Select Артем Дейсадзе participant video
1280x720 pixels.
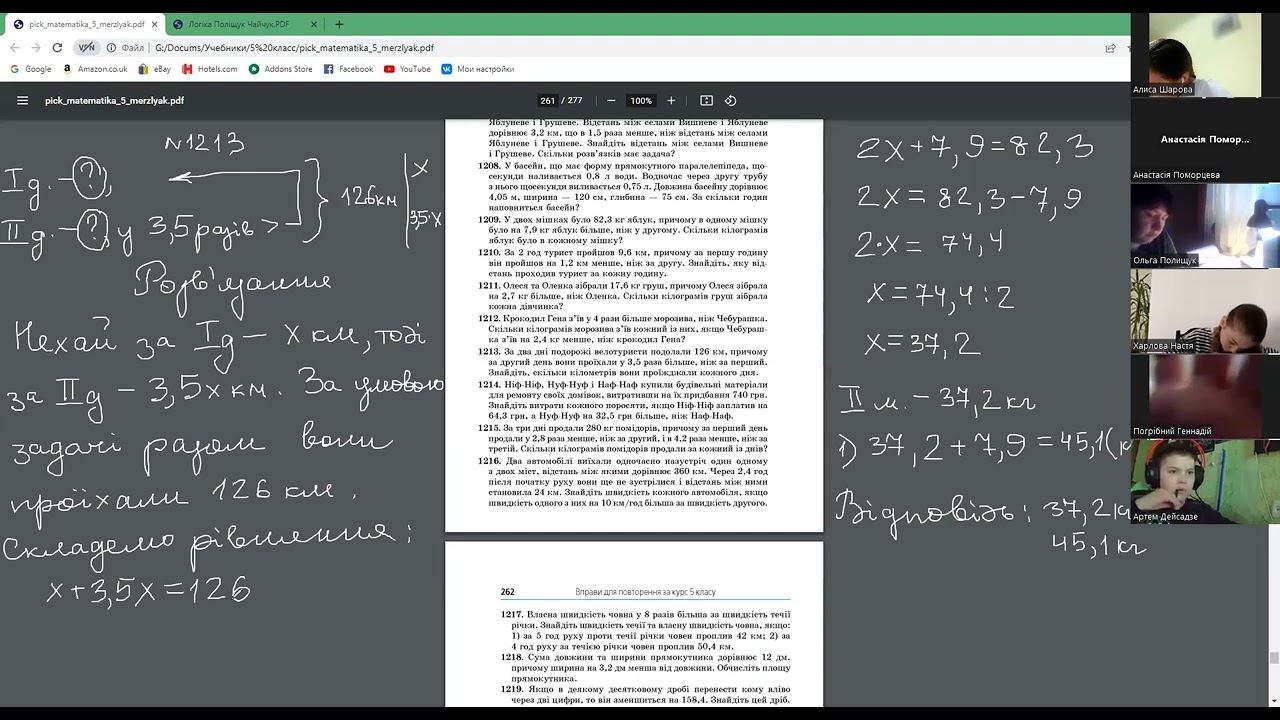tap(1205, 481)
